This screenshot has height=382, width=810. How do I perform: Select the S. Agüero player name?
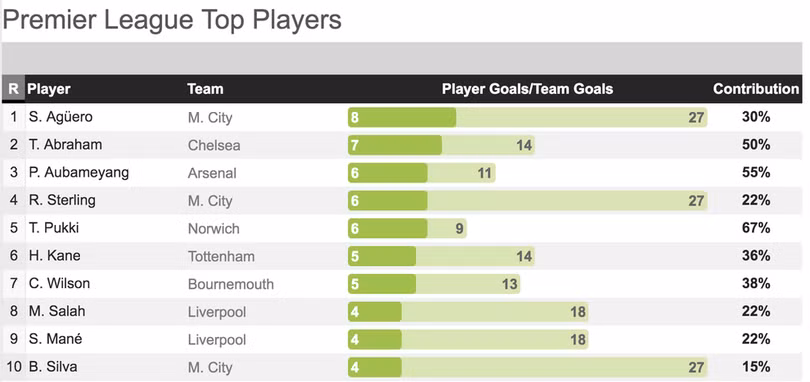(60, 117)
